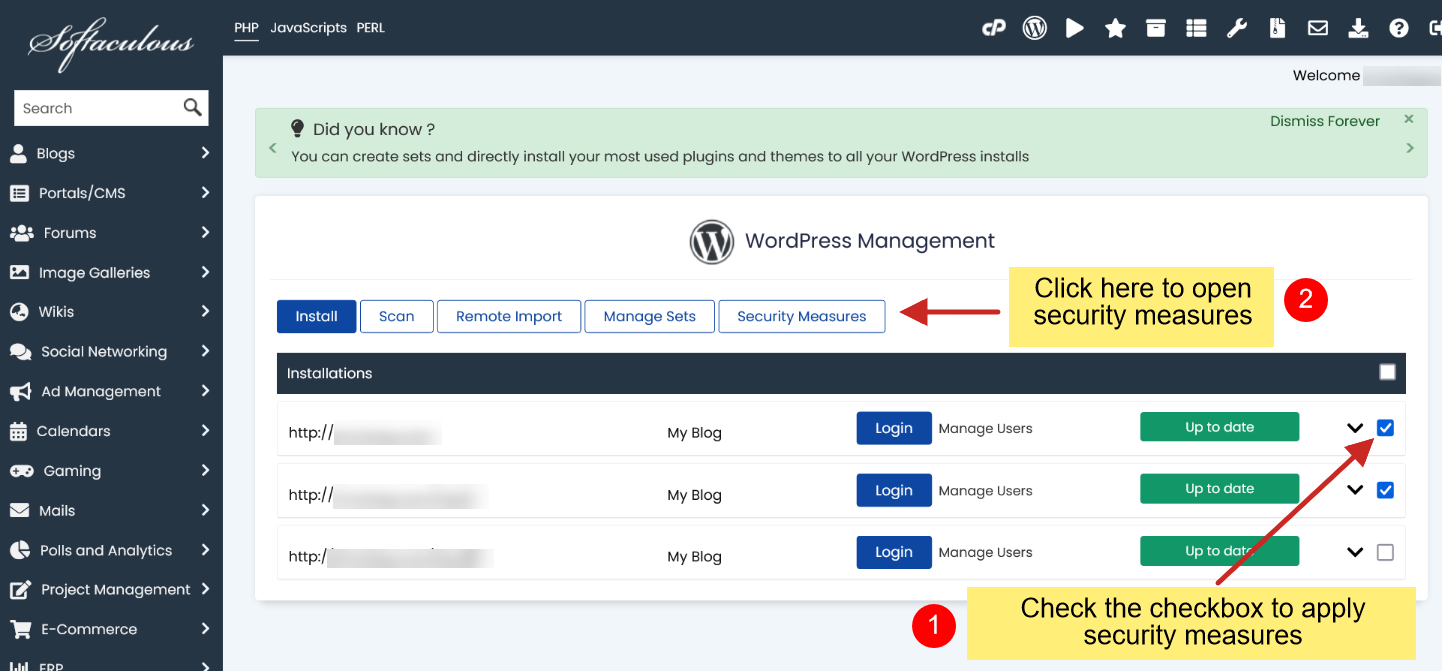This screenshot has height=671, width=1442.
Task: Click the envelope email icon in top bar
Action: point(1318,28)
